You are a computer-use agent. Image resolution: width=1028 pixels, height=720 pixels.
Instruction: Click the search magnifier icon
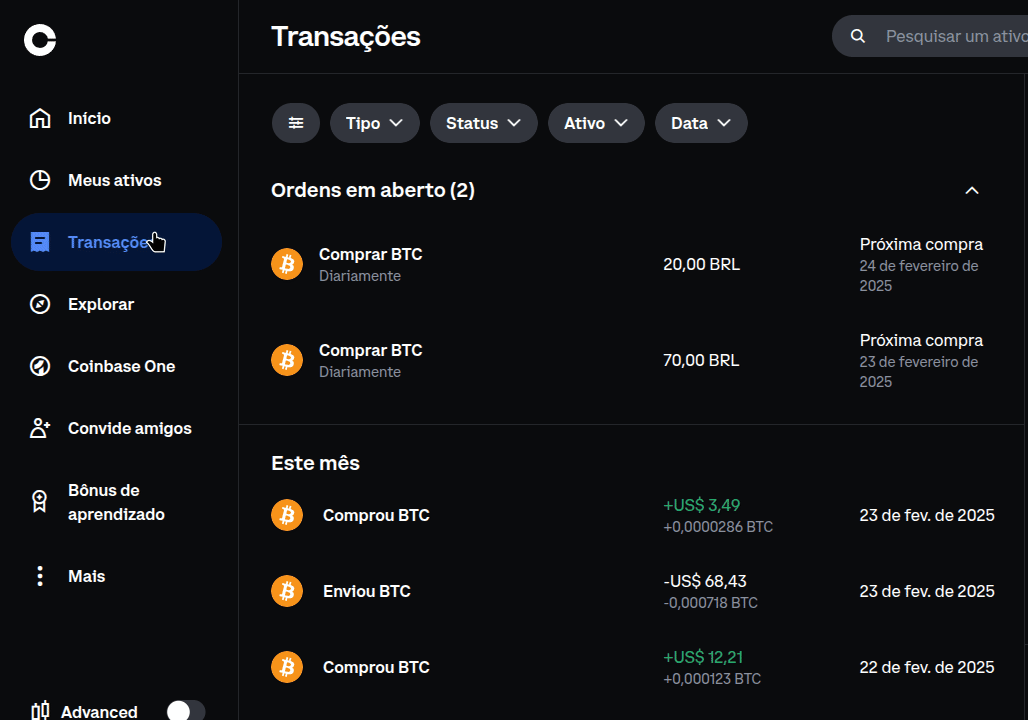[858, 36]
